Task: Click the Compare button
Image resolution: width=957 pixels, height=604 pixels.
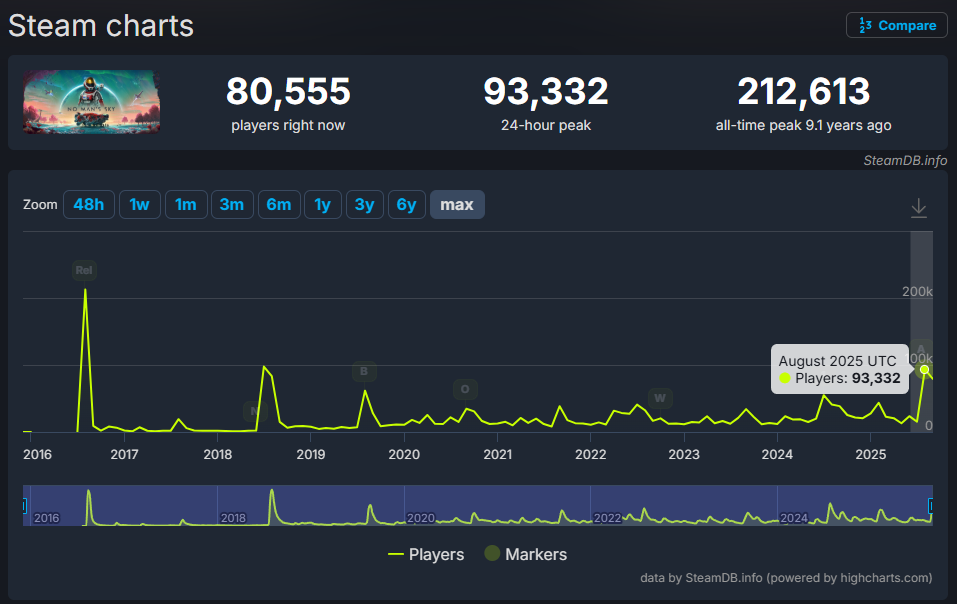Action: pyautogui.click(x=897, y=26)
